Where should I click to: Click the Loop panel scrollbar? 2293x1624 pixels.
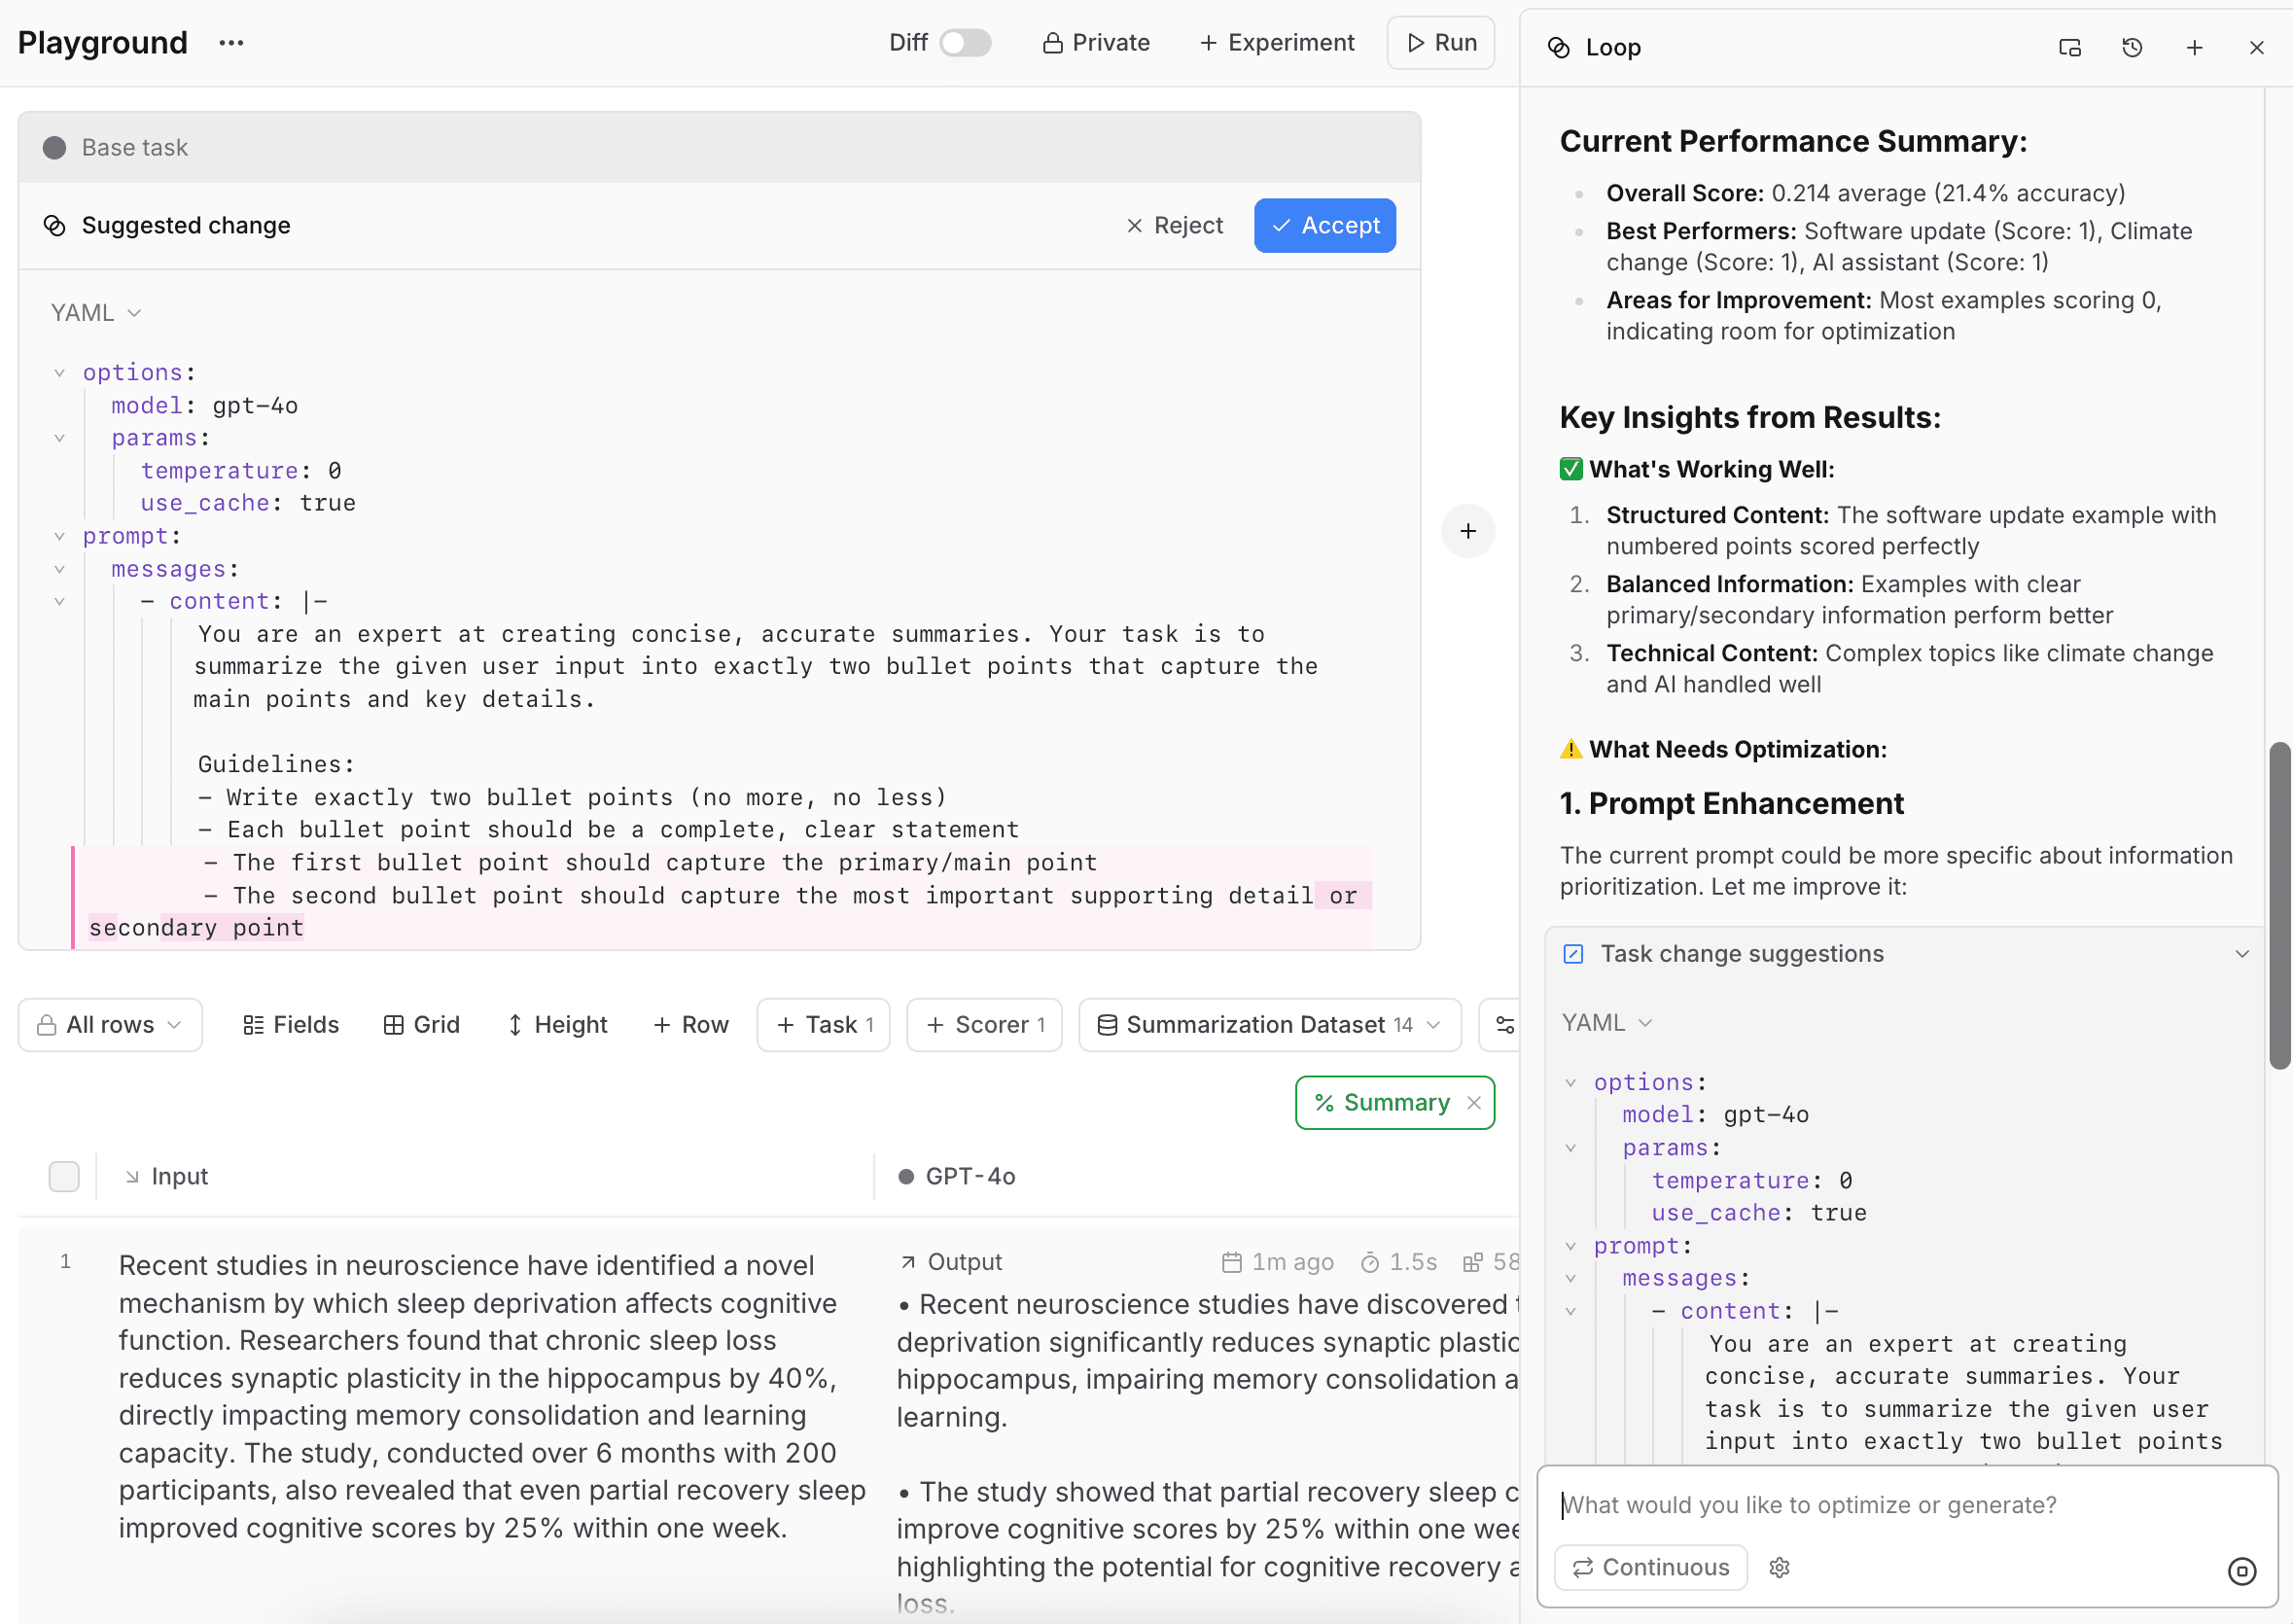coord(2279,905)
